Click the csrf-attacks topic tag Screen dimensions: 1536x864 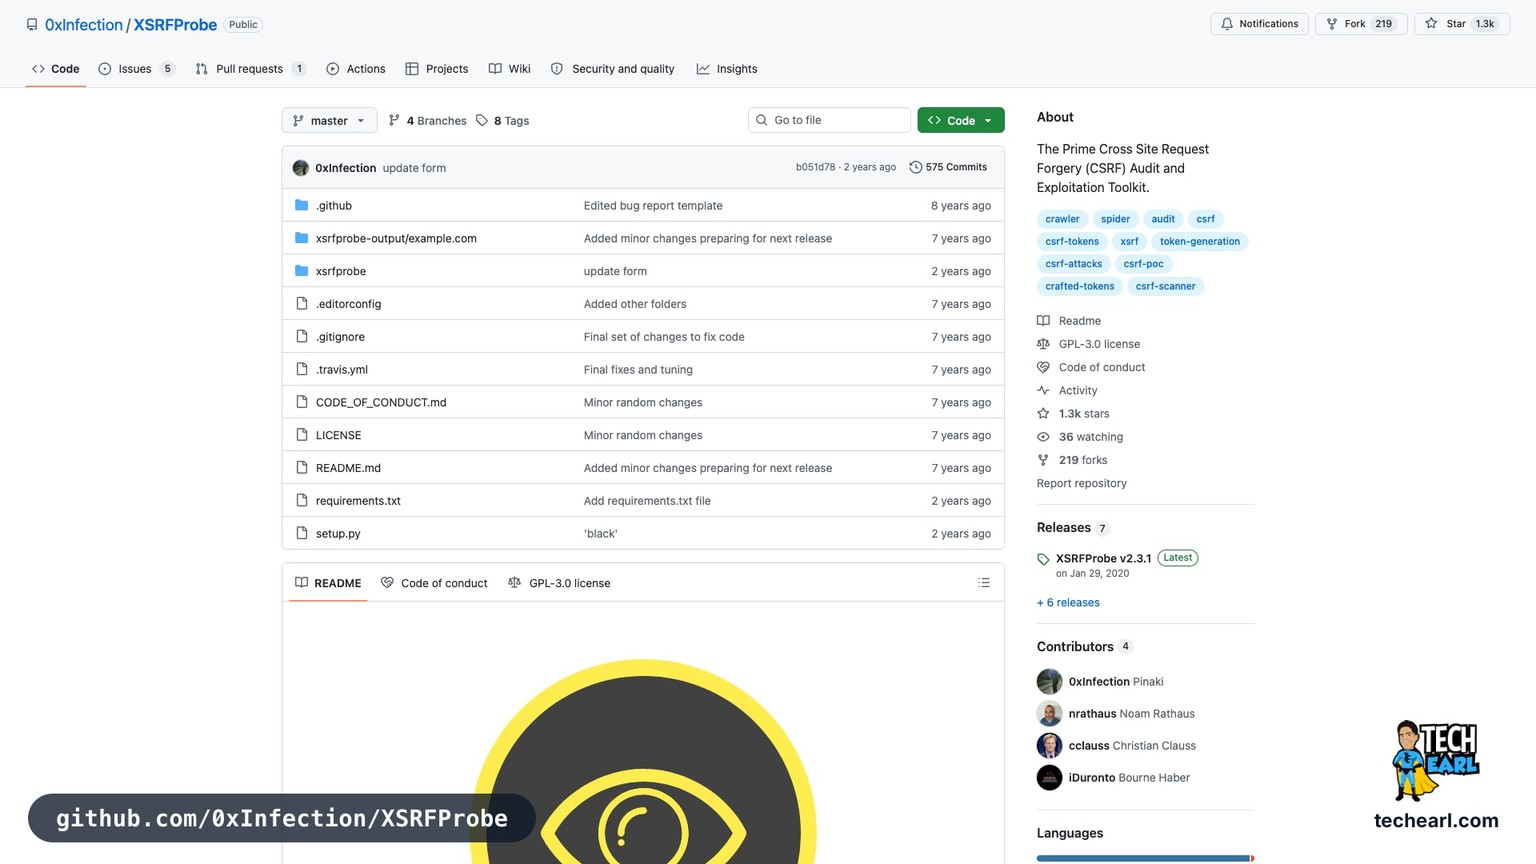click(1074, 264)
